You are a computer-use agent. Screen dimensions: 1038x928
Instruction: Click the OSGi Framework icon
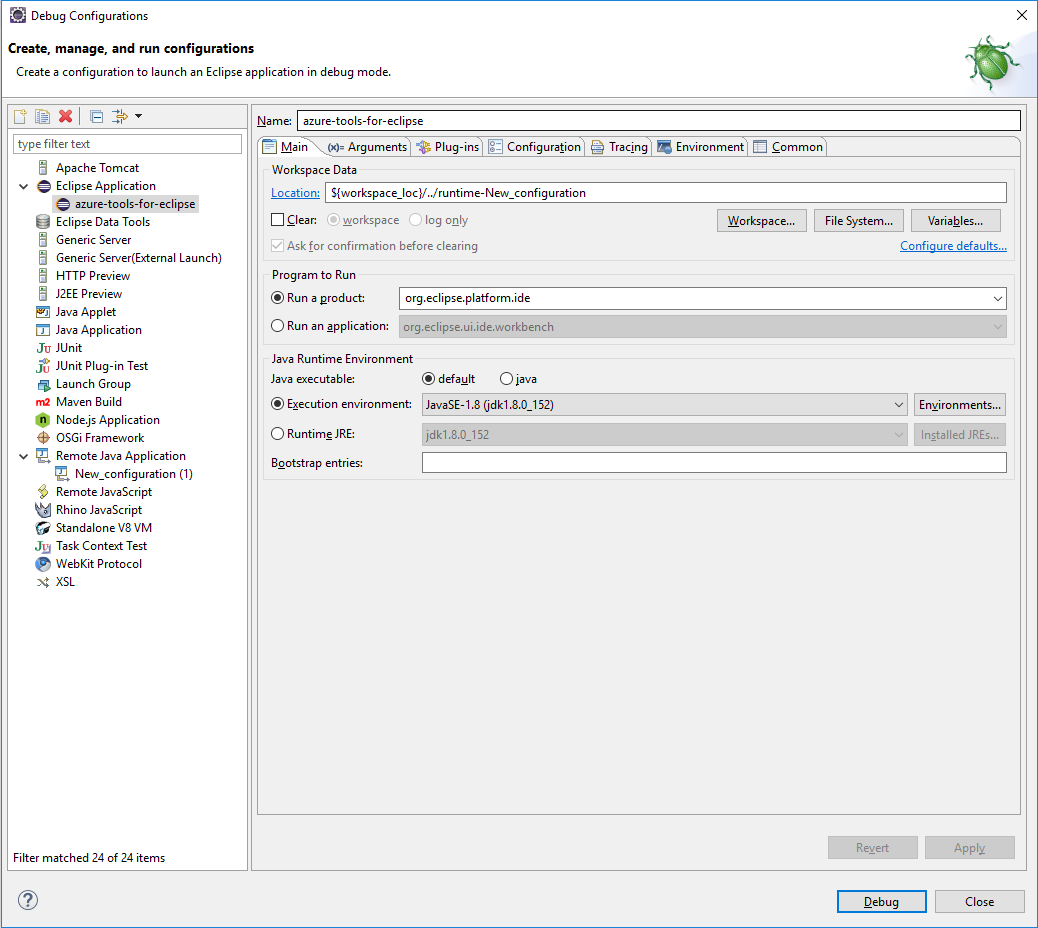[43, 438]
